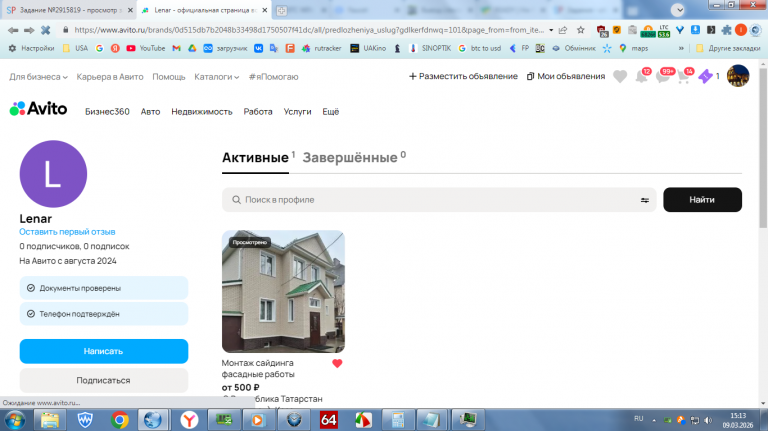Show hidden tray icons arrow
This screenshot has width=768, height=431.
pos(654,420)
